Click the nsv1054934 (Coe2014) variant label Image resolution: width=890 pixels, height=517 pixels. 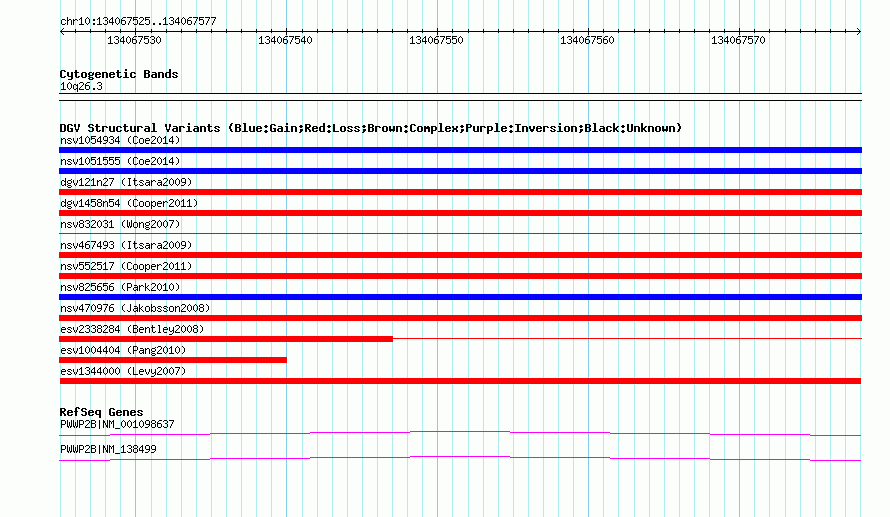(x=120, y=140)
